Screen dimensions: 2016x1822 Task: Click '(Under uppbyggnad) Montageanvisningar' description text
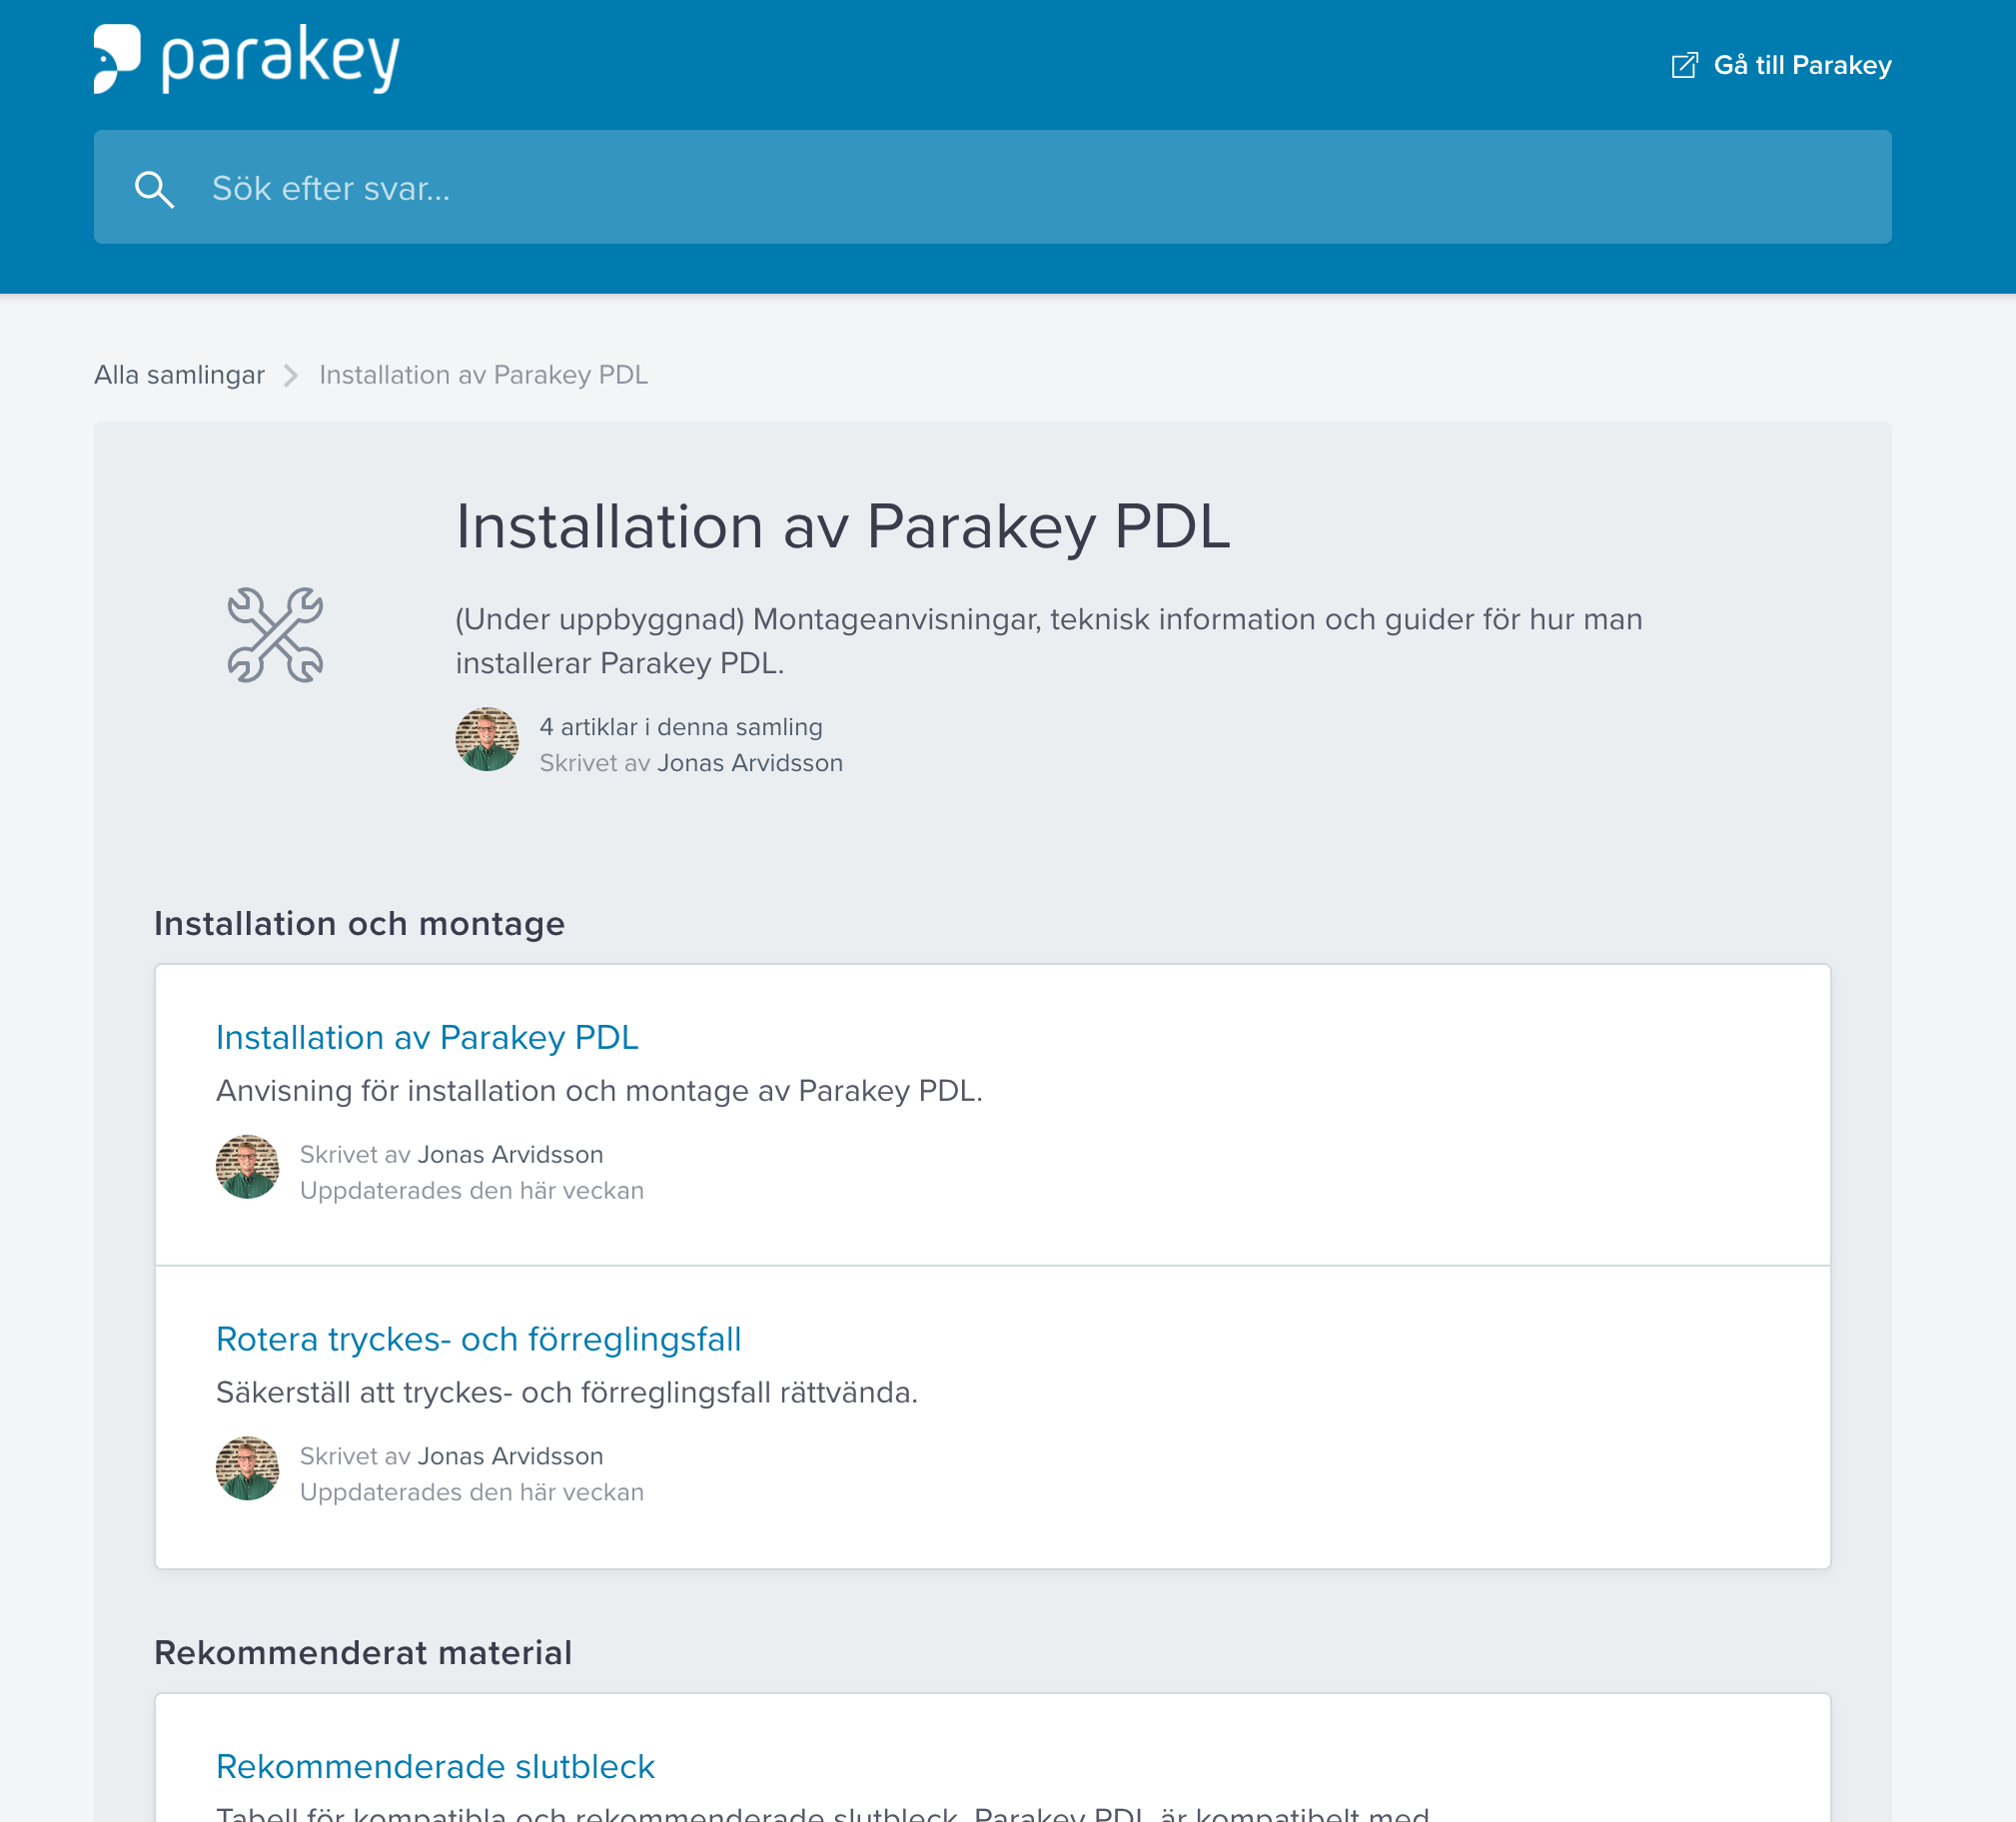click(1048, 641)
